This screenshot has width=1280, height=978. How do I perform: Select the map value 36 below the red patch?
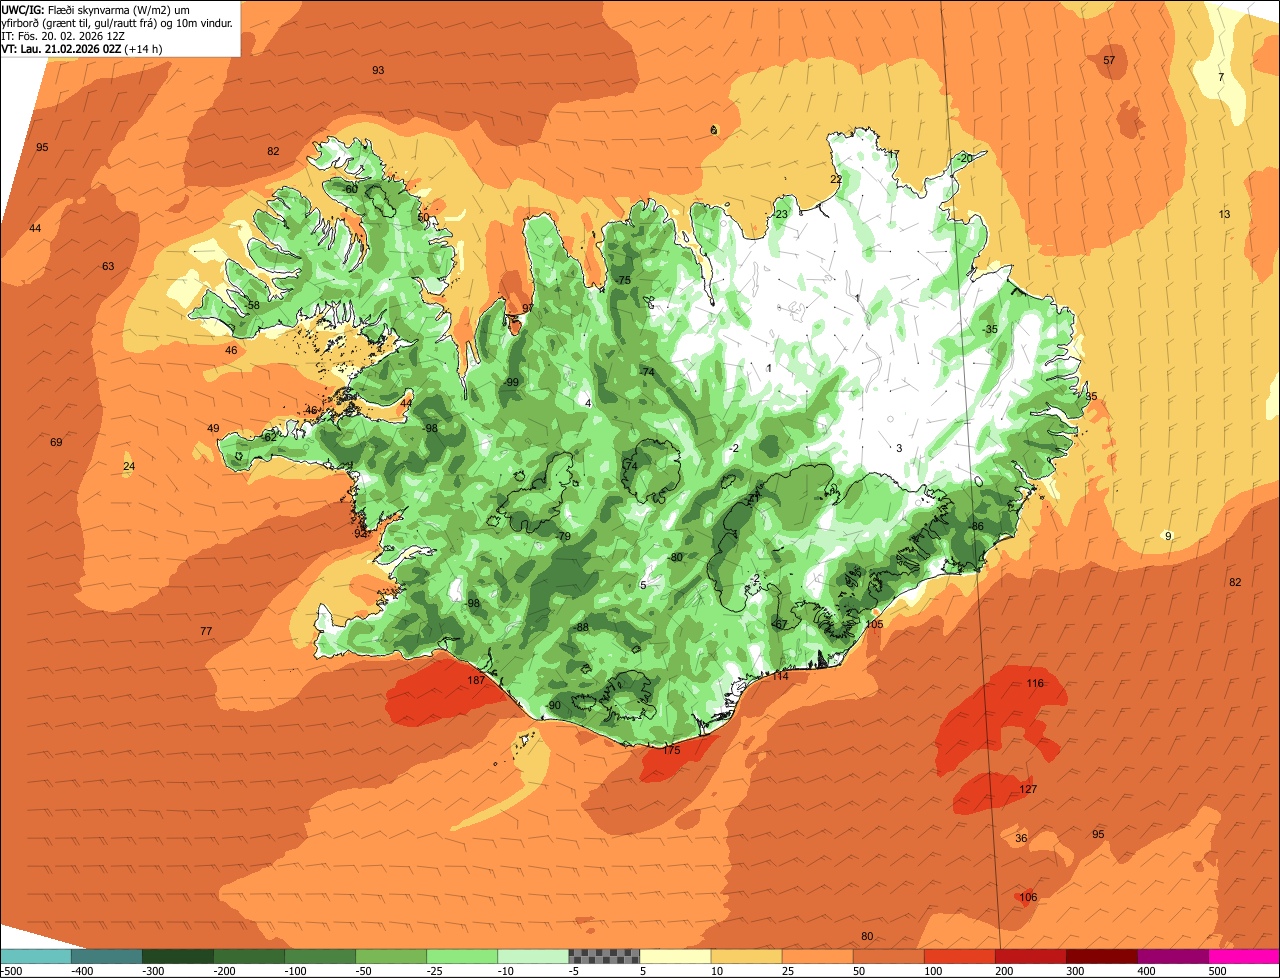(x=1021, y=838)
